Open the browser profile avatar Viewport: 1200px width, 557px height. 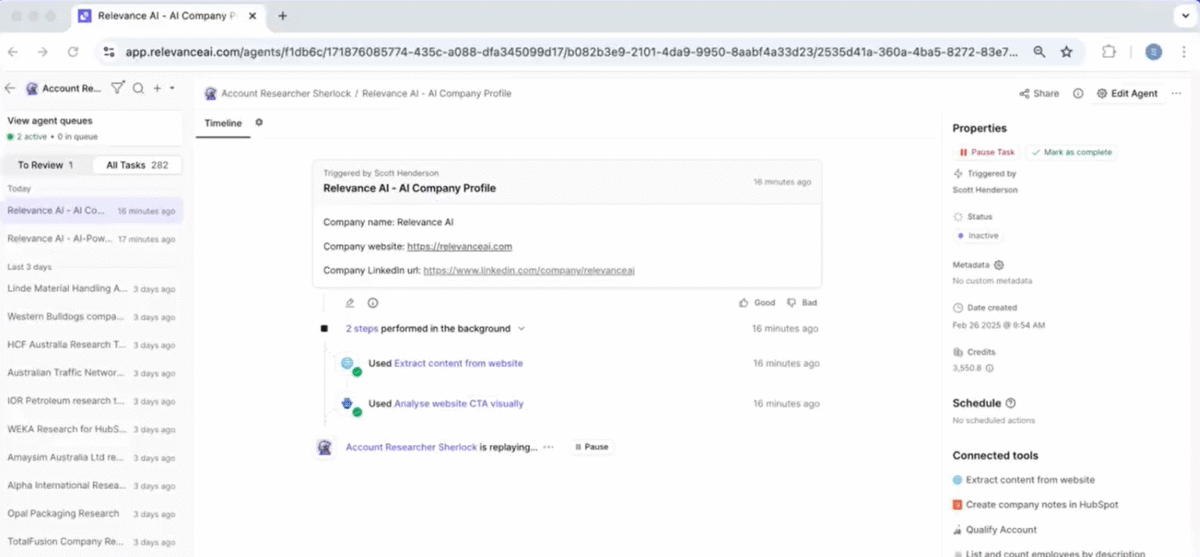[1154, 52]
